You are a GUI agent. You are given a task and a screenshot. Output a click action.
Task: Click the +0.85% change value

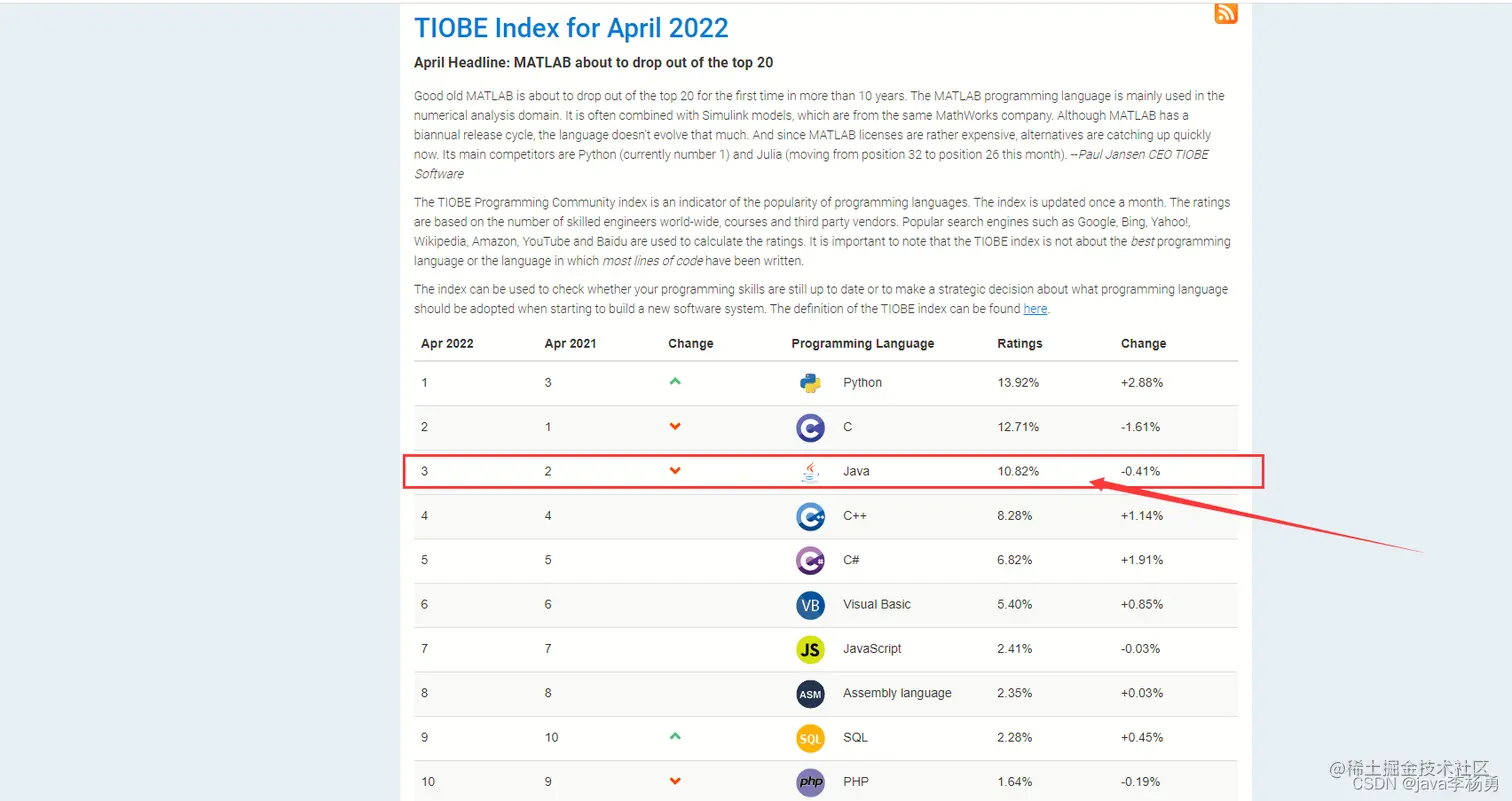point(1142,604)
